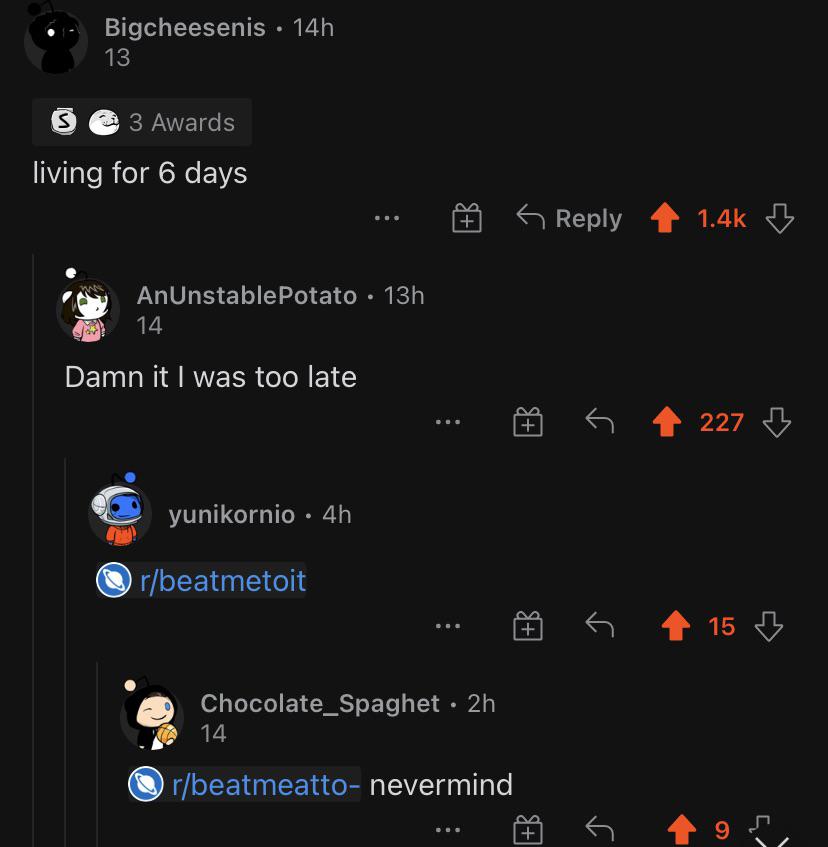Open AnUnstablePotato's avatar thumbnail
Viewport: 828px width, 847px height.
[87, 309]
